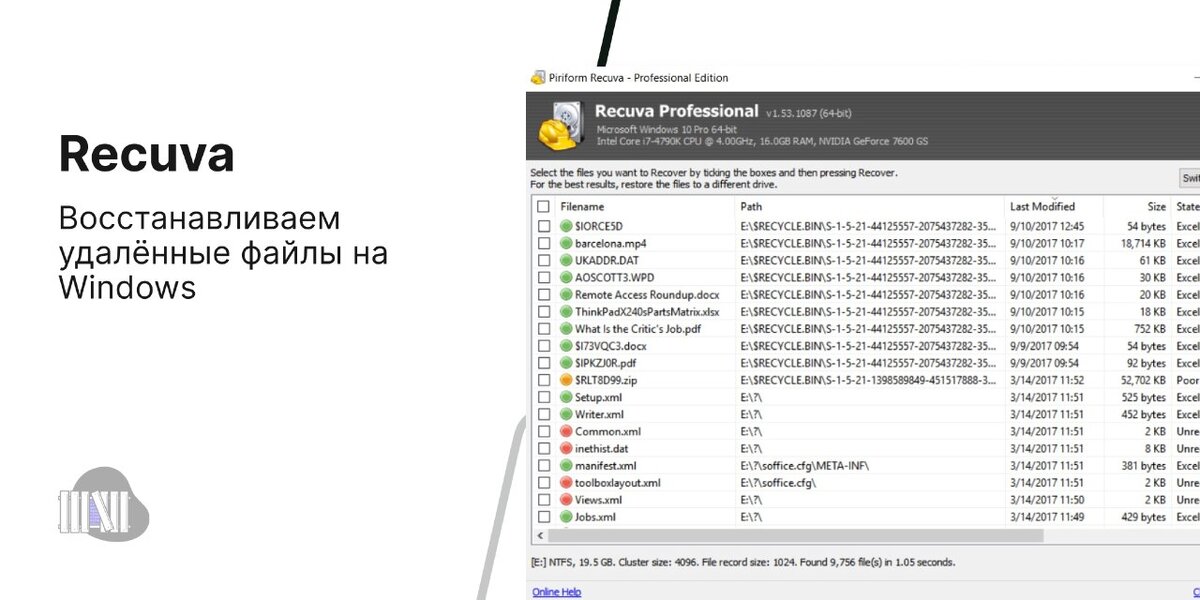Click green status dot of $IORCE5D
Image resolution: width=1200 pixels, height=600 pixels.
pos(566,226)
